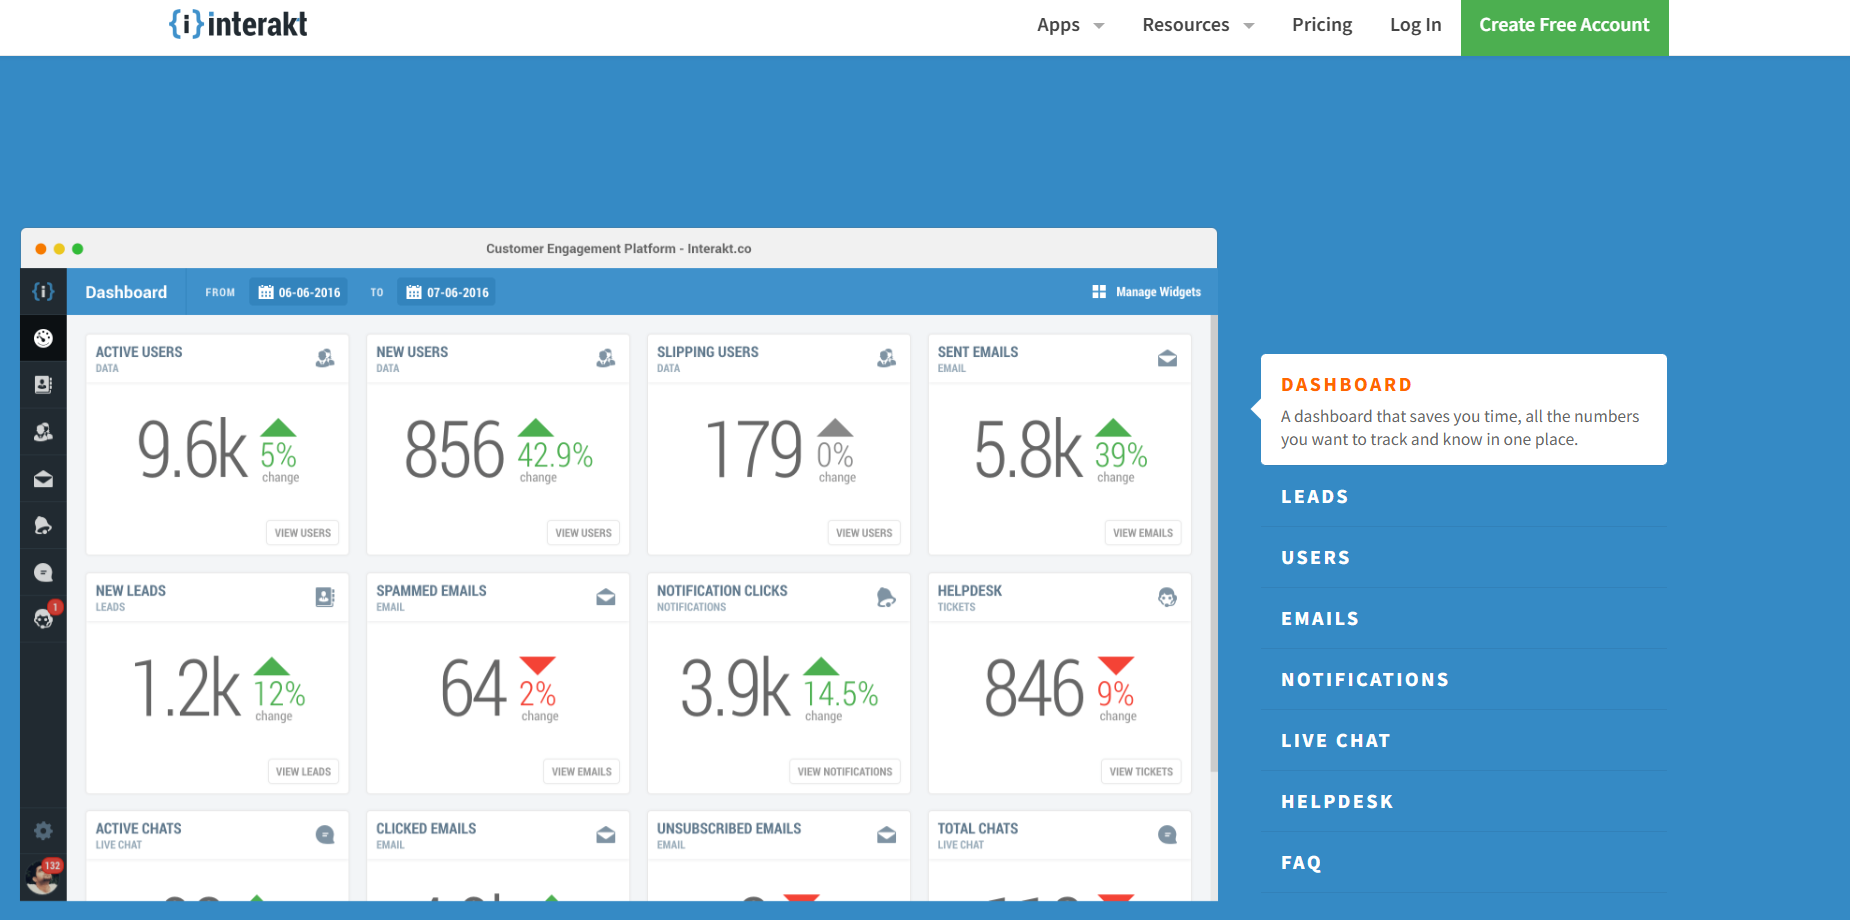Click View Leads button
1850x920 pixels.
[303, 772]
